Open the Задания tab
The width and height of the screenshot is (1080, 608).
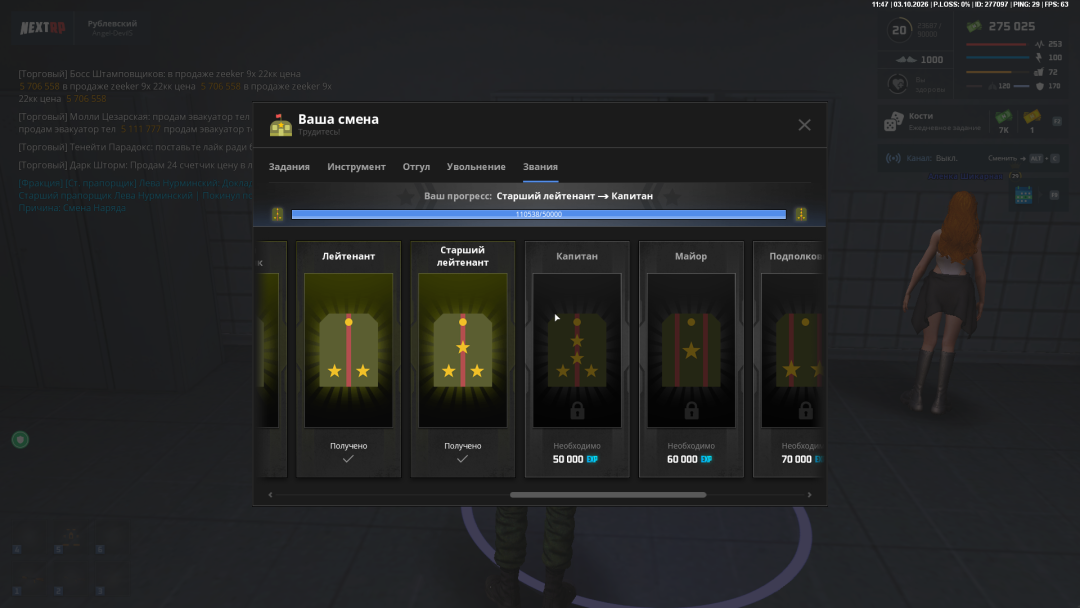point(289,167)
